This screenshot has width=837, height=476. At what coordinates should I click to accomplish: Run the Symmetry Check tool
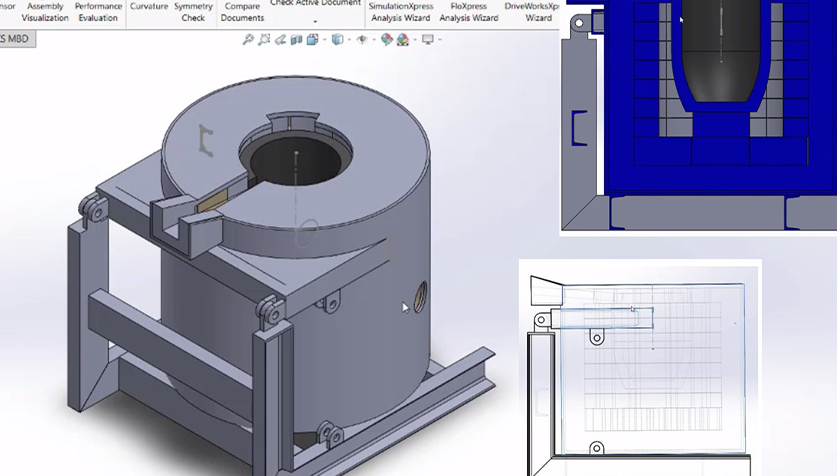coord(193,12)
